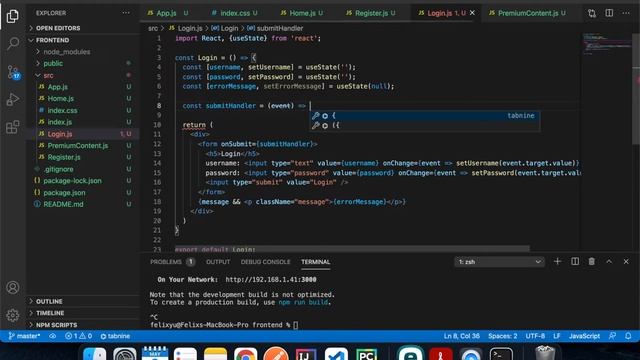Click the open changes compare icon
The image size is (640, 360).
coord(592,13)
